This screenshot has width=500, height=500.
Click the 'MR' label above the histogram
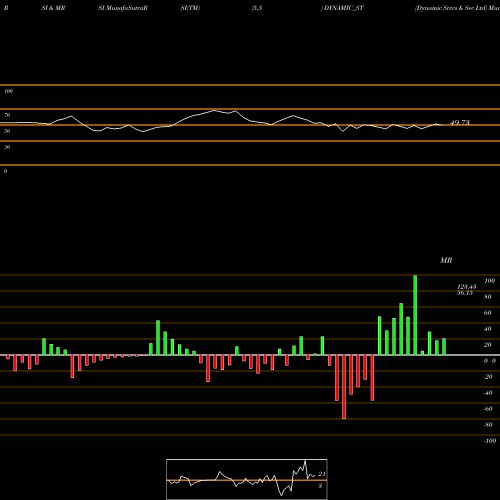446,260
